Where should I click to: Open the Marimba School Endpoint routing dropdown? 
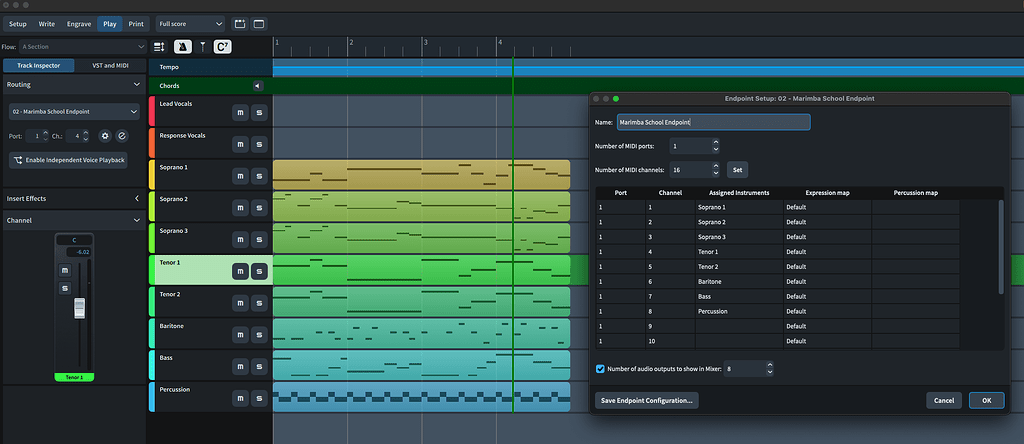click(x=74, y=111)
